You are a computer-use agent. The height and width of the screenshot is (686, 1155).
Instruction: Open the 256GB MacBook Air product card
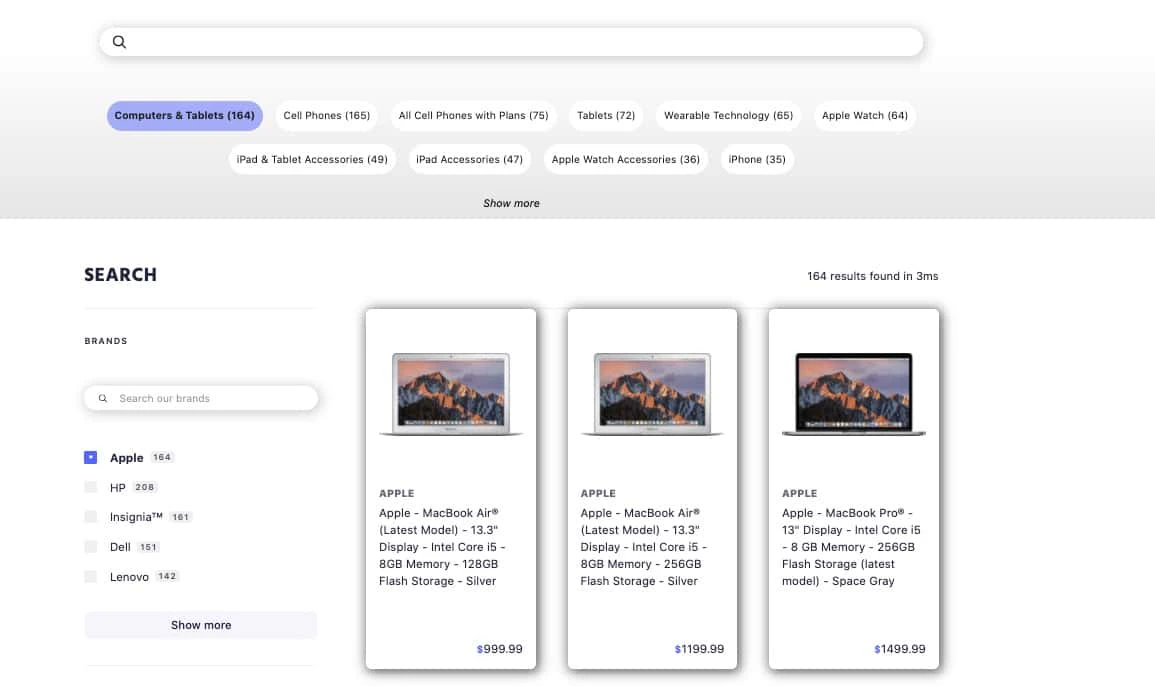652,488
